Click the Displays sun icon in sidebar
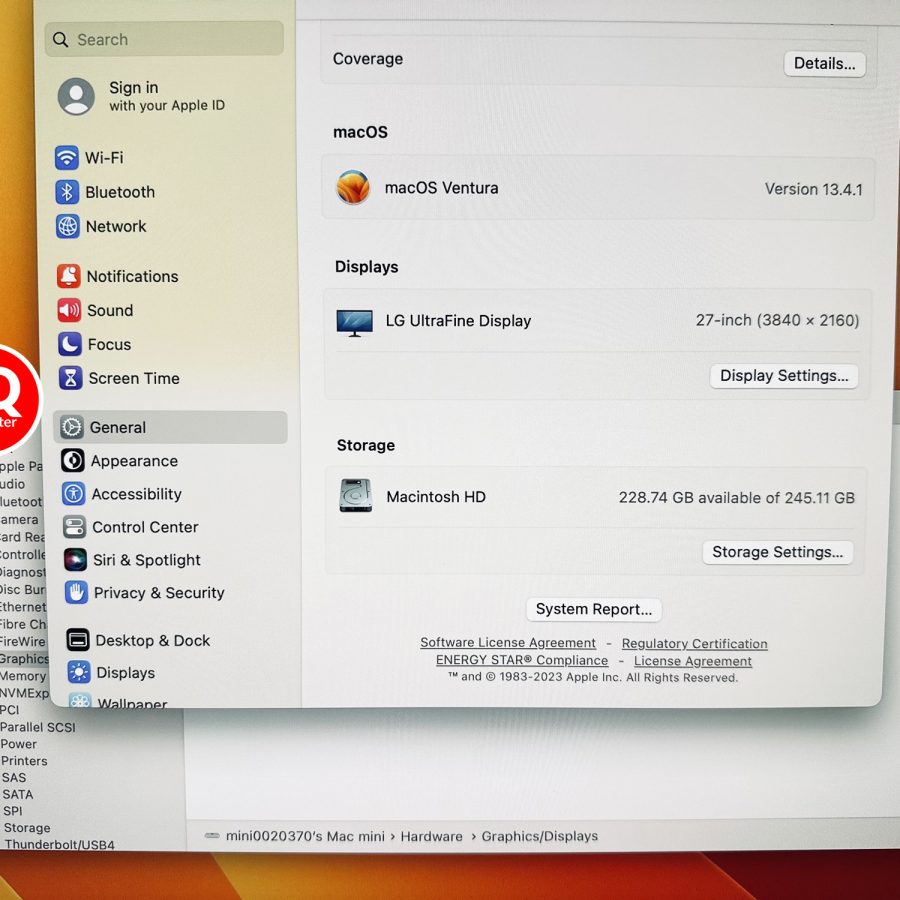This screenshot has height=900, width=900. point(79,672)
